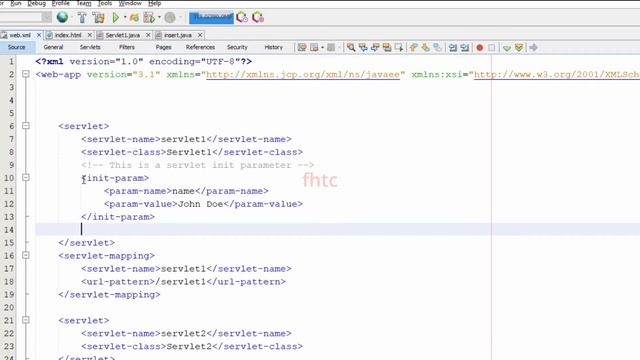Click the globe browser icon in main toolbar
640x360 pixels.
tap(62, 17)
